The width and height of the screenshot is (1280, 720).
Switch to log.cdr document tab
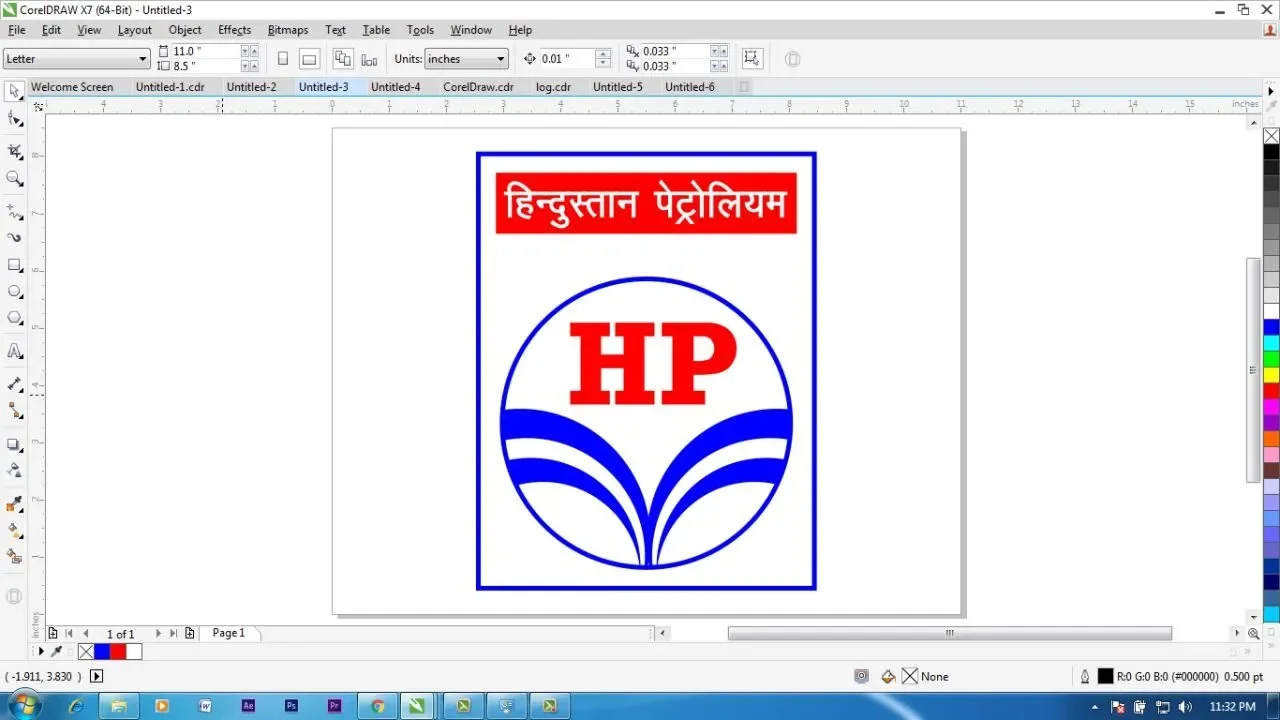[553, 87]
